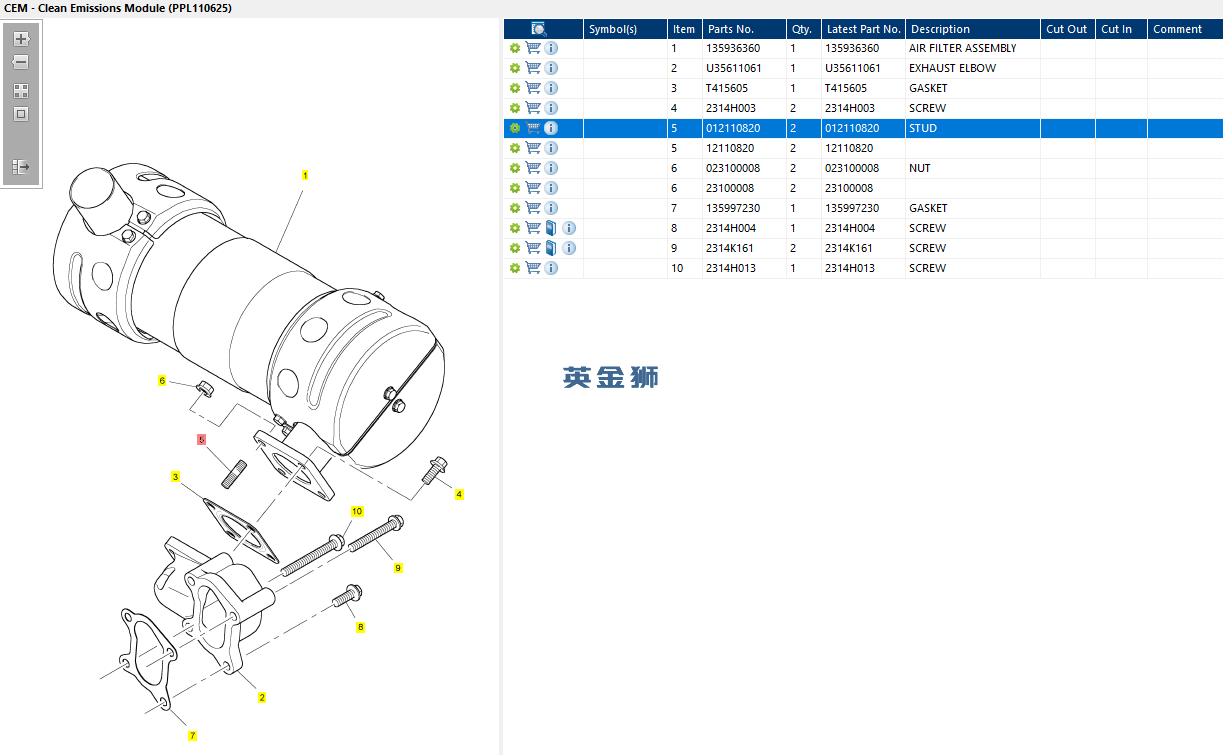This screenshot has width=1223, height=755.
Task: Click green gear icon in 23100008 row
Action: click(515, 188)
